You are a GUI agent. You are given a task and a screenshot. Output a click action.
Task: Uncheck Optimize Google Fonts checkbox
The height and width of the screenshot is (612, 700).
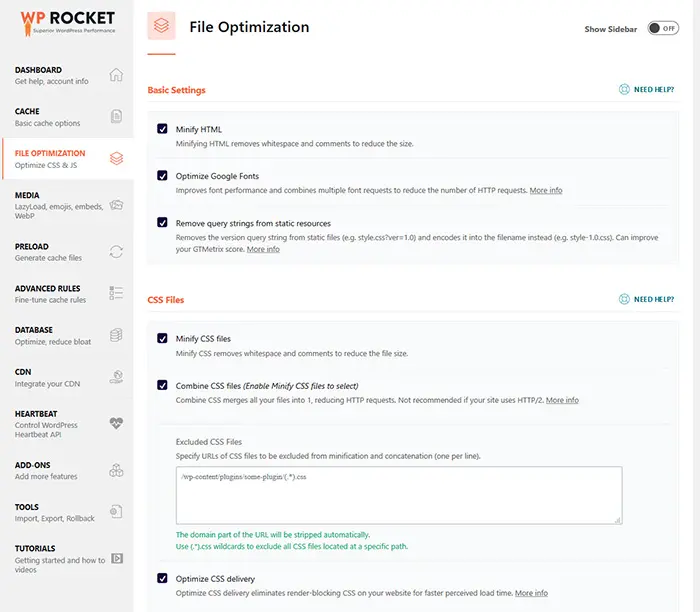point(162,175)
